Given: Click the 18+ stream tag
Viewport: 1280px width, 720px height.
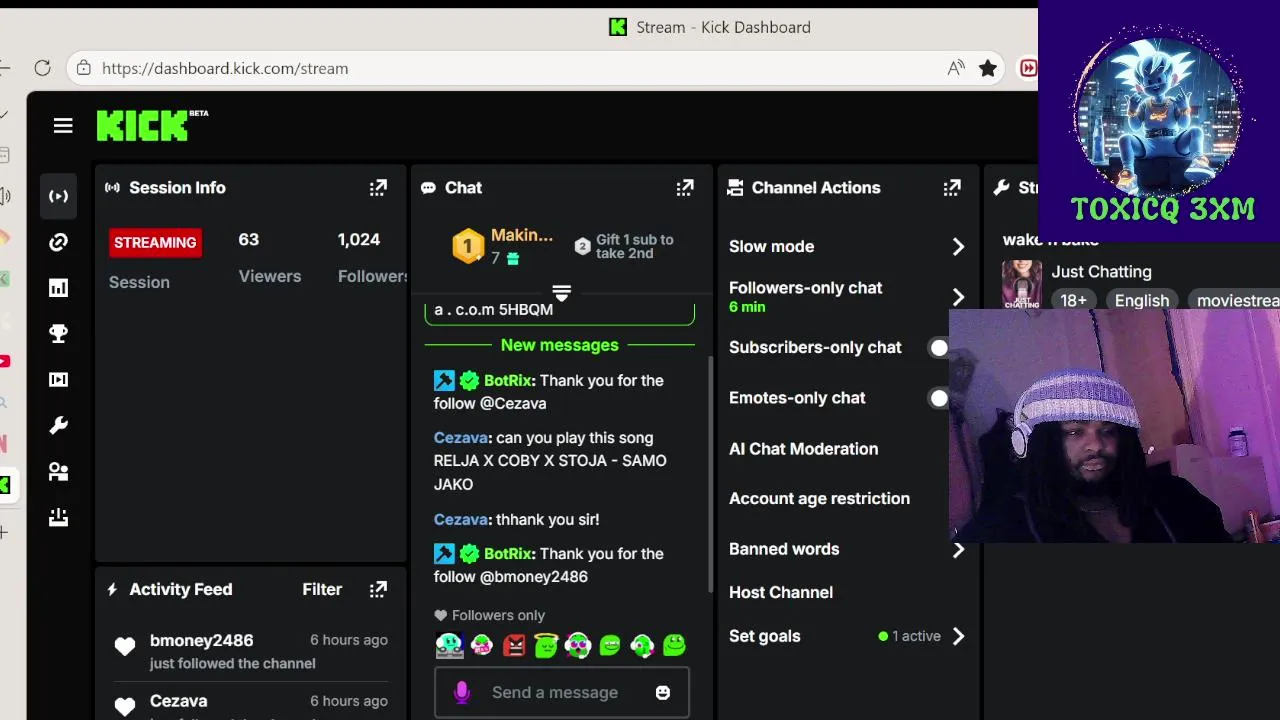Looking at the screenshot, I should (x=1073, y=301).
